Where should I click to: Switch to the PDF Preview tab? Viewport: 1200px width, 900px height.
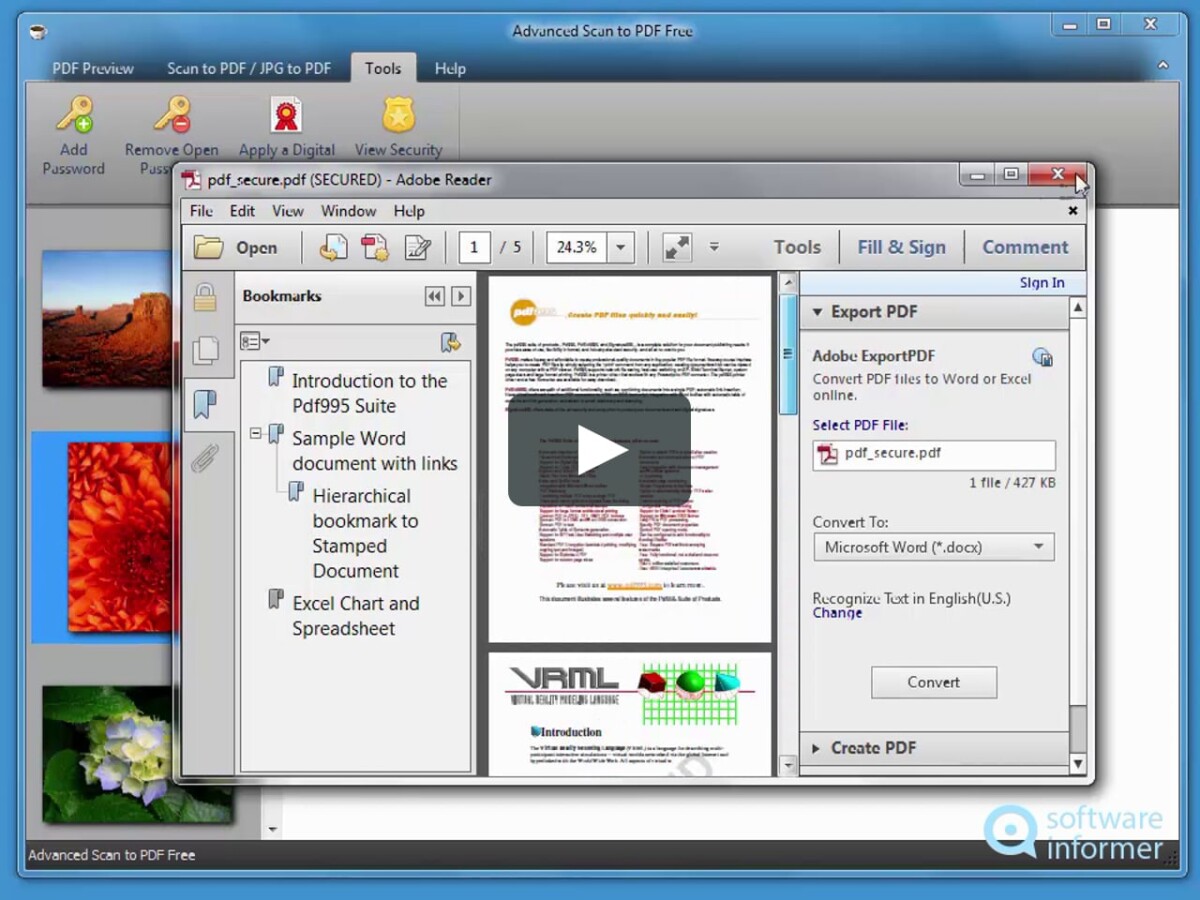pos(93,68)
